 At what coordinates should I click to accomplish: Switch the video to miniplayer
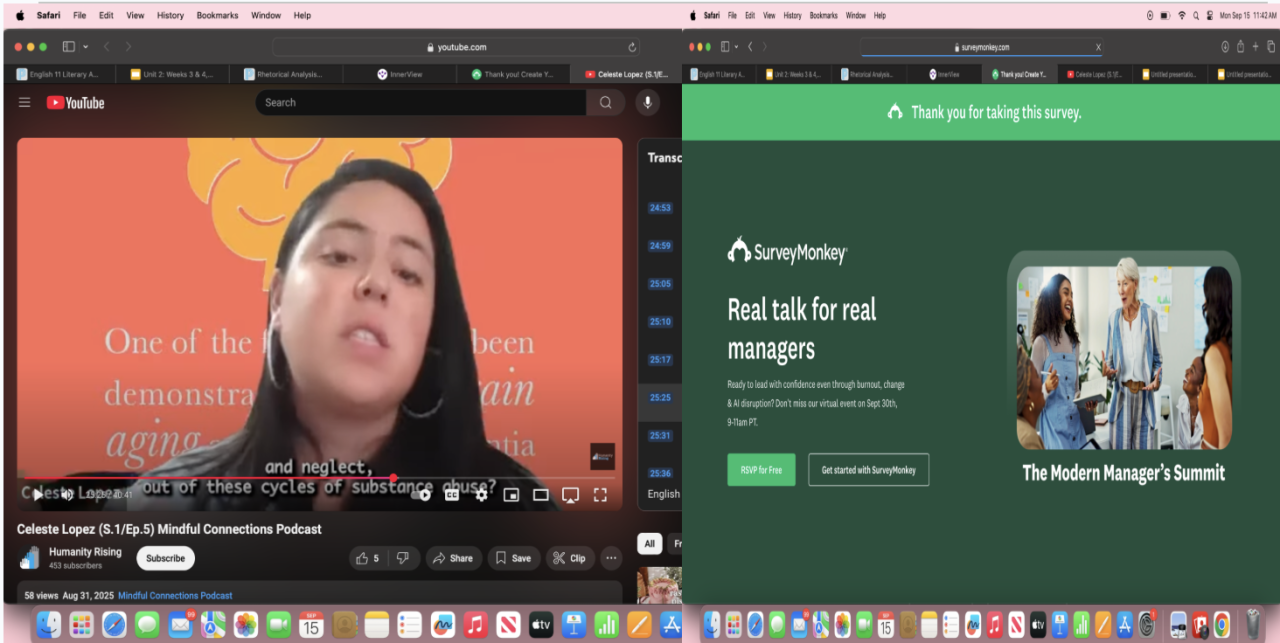coord(511,494)
